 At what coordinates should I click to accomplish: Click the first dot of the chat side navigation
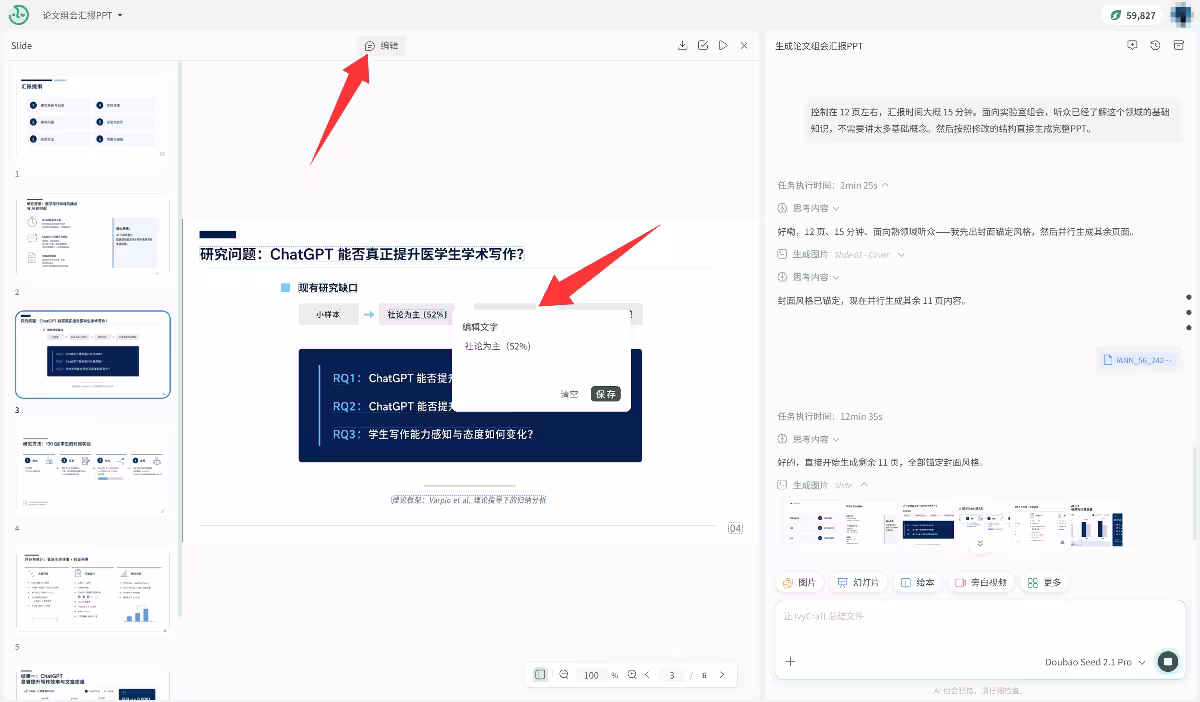coord(1189,297)
